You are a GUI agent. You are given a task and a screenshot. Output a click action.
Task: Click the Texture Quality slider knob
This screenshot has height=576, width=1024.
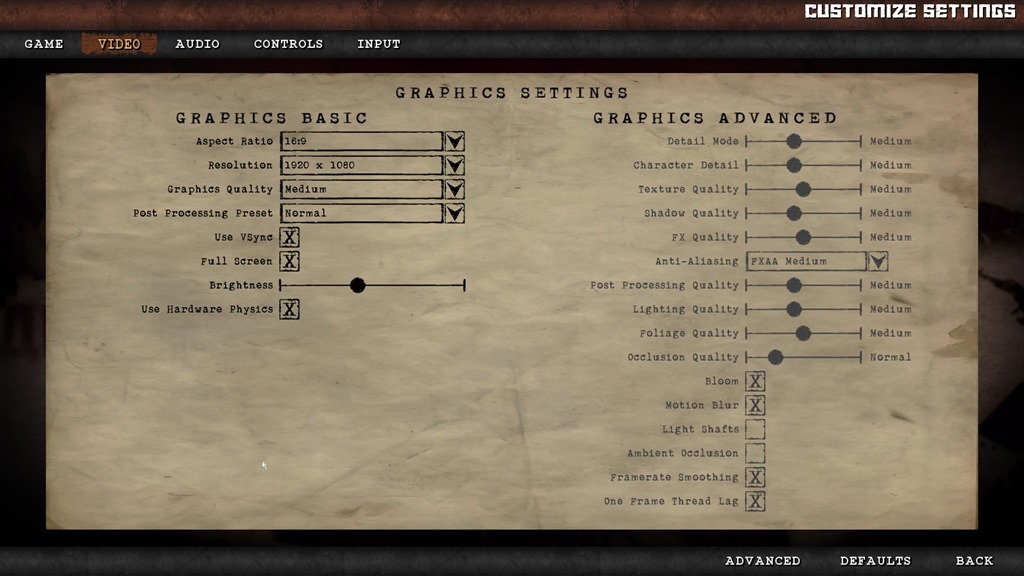pyautogui.click(x=803, y=190)
